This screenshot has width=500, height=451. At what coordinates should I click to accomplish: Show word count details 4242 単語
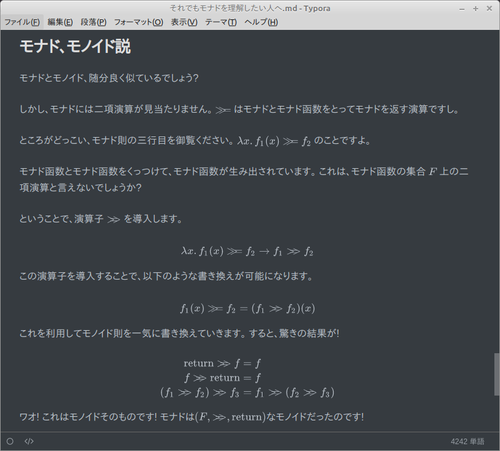(467, 442)
